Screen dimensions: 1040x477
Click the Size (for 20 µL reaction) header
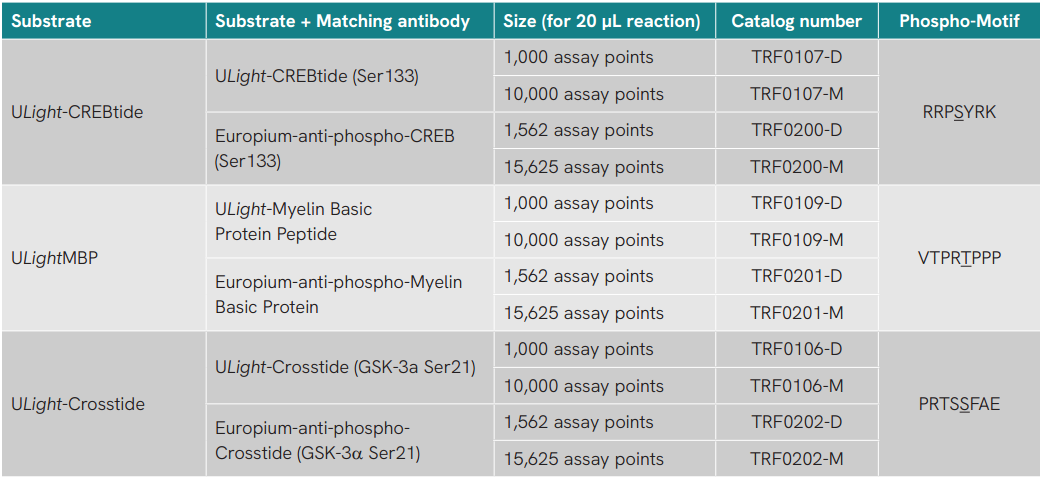coord(602,21)
